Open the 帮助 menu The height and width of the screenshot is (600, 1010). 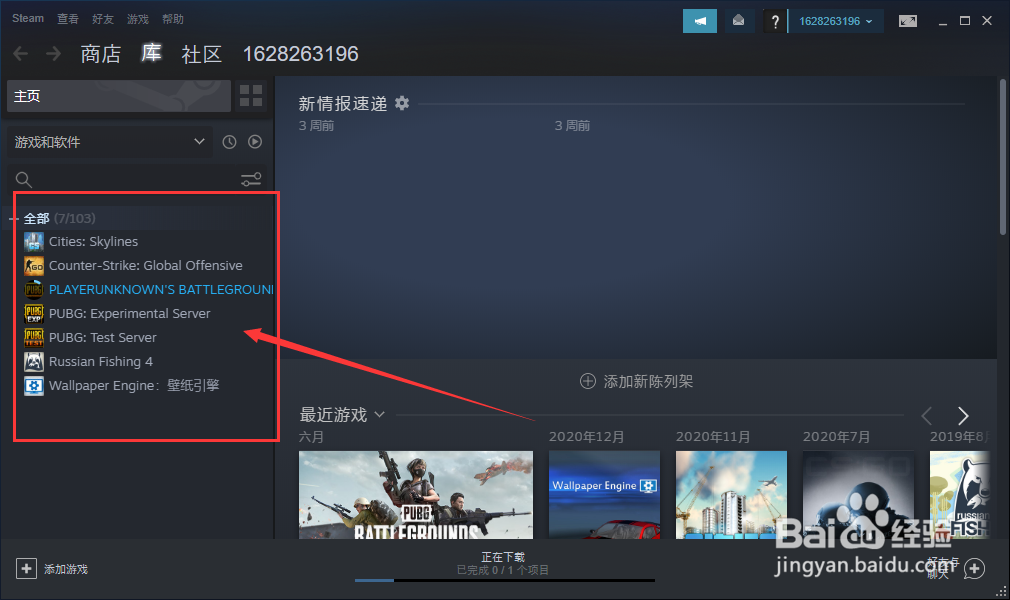click(173, 19)
